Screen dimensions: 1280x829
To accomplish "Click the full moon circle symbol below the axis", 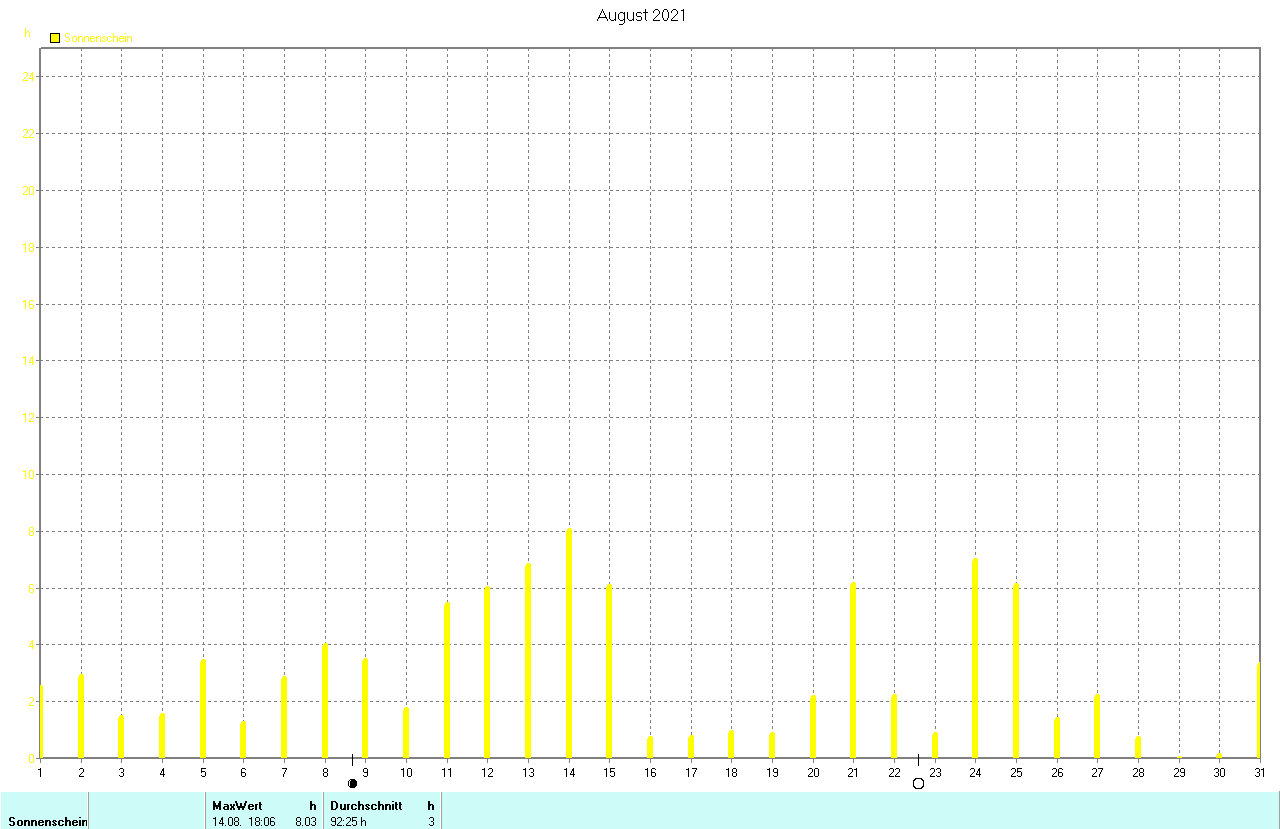I will pos(918,783).
